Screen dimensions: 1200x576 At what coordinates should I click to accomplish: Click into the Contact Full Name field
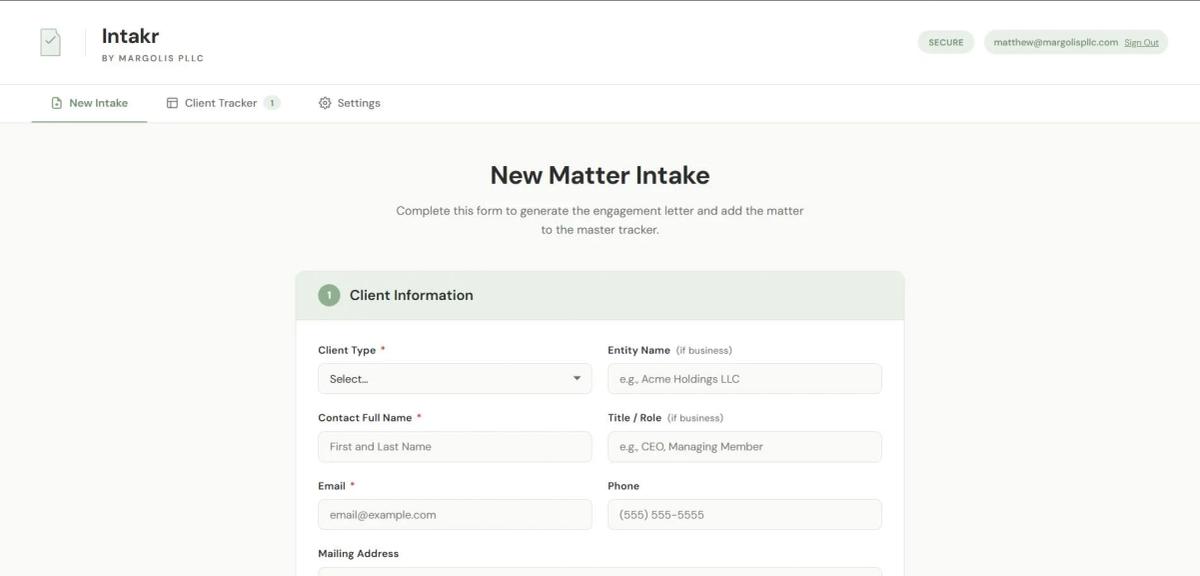(454, 447)
